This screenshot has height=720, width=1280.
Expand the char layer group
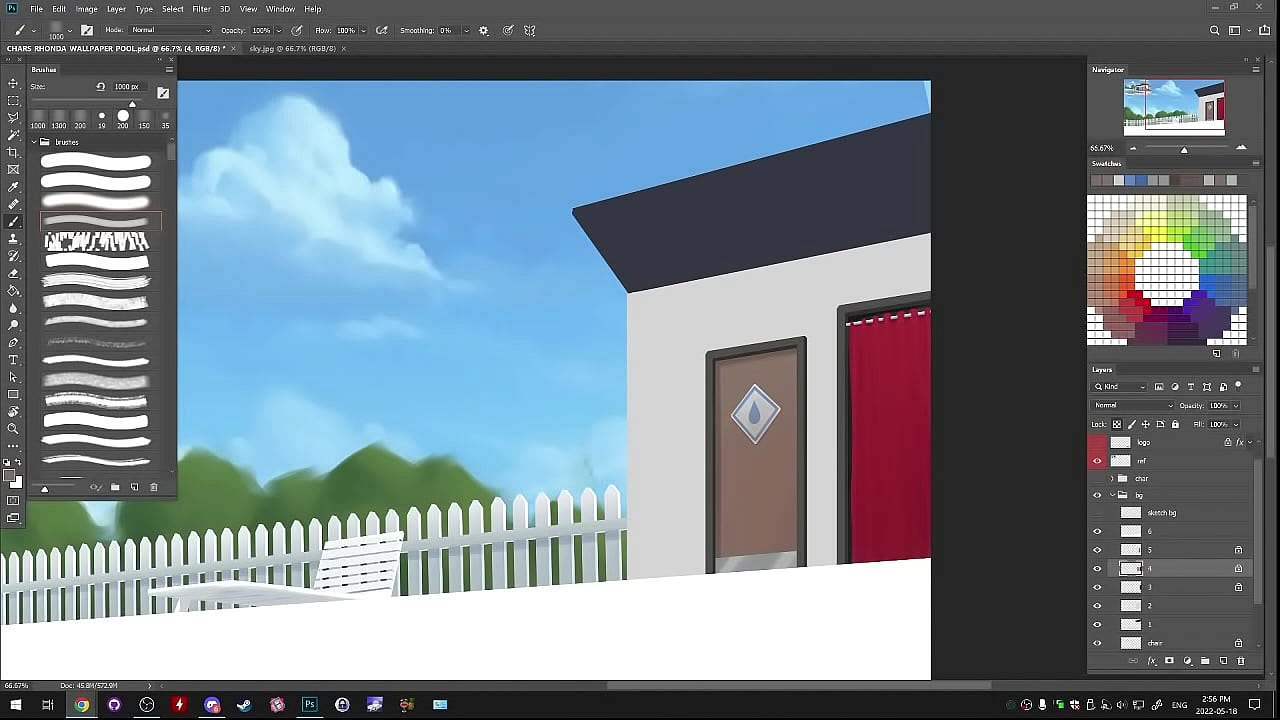point(1112,479)
